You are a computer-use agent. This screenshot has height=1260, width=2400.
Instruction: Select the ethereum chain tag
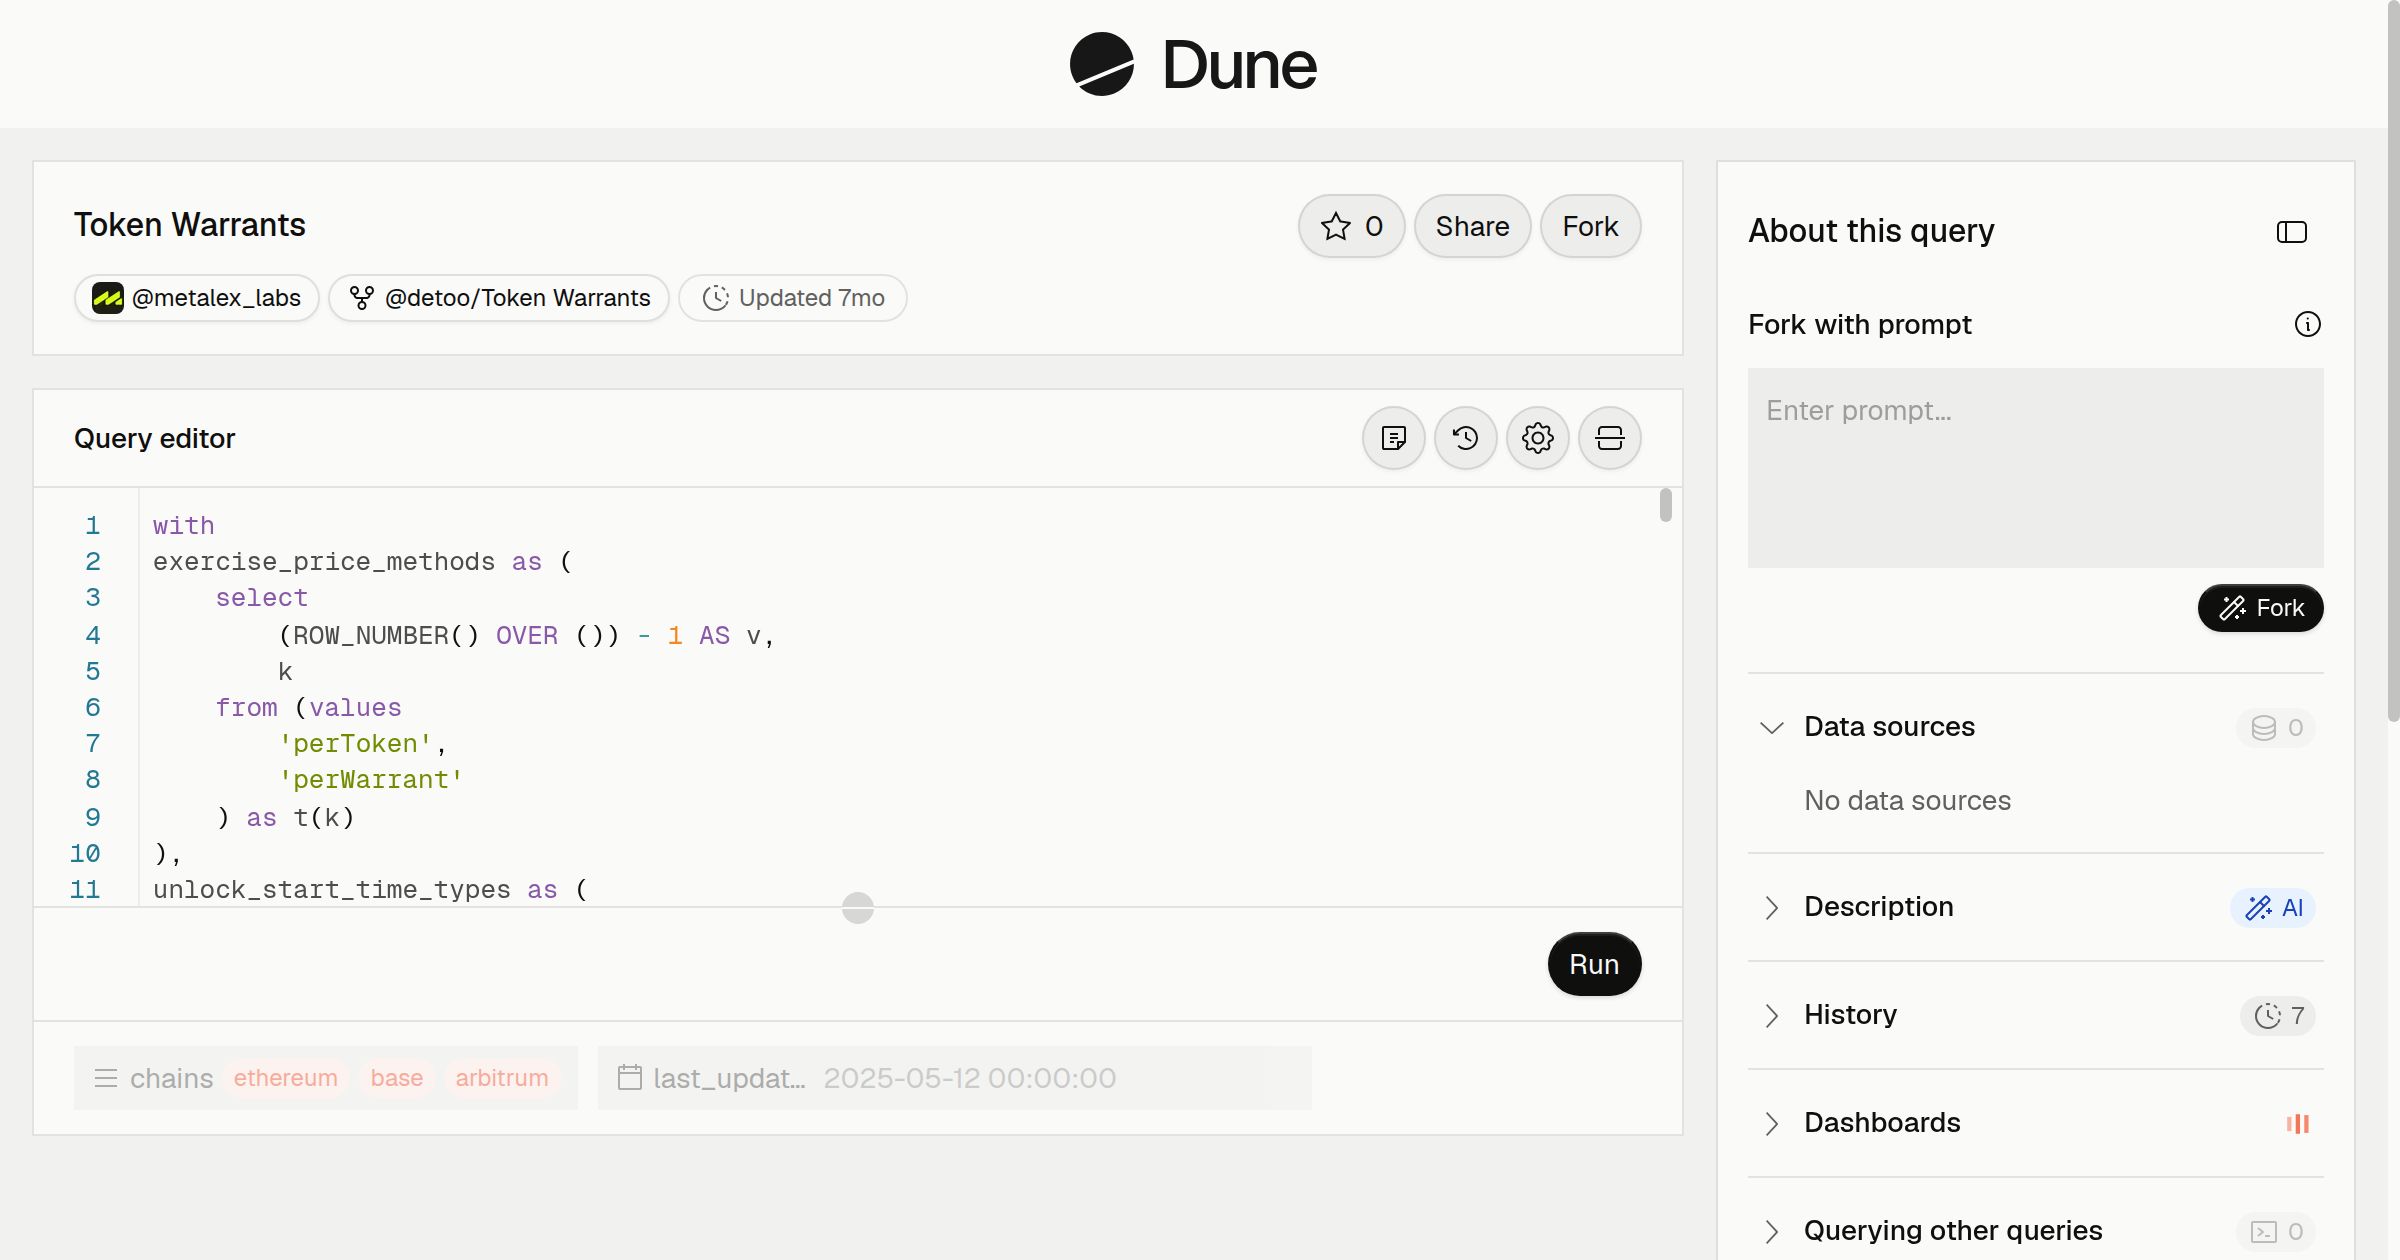(x=285, y=1078)
